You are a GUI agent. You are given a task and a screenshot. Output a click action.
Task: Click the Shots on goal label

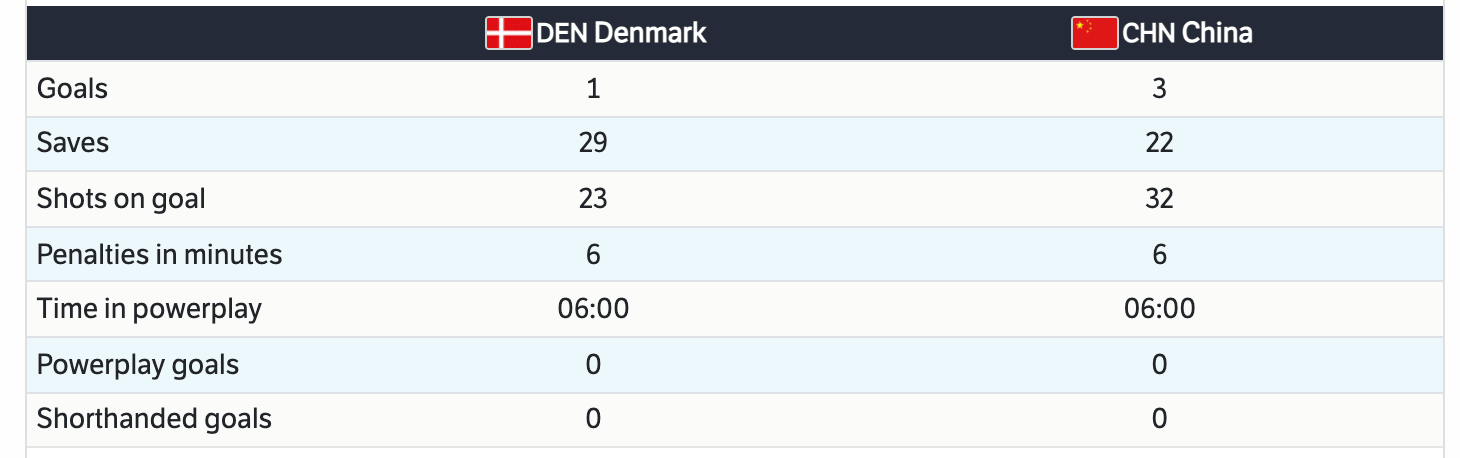click(x=121, y=199)
